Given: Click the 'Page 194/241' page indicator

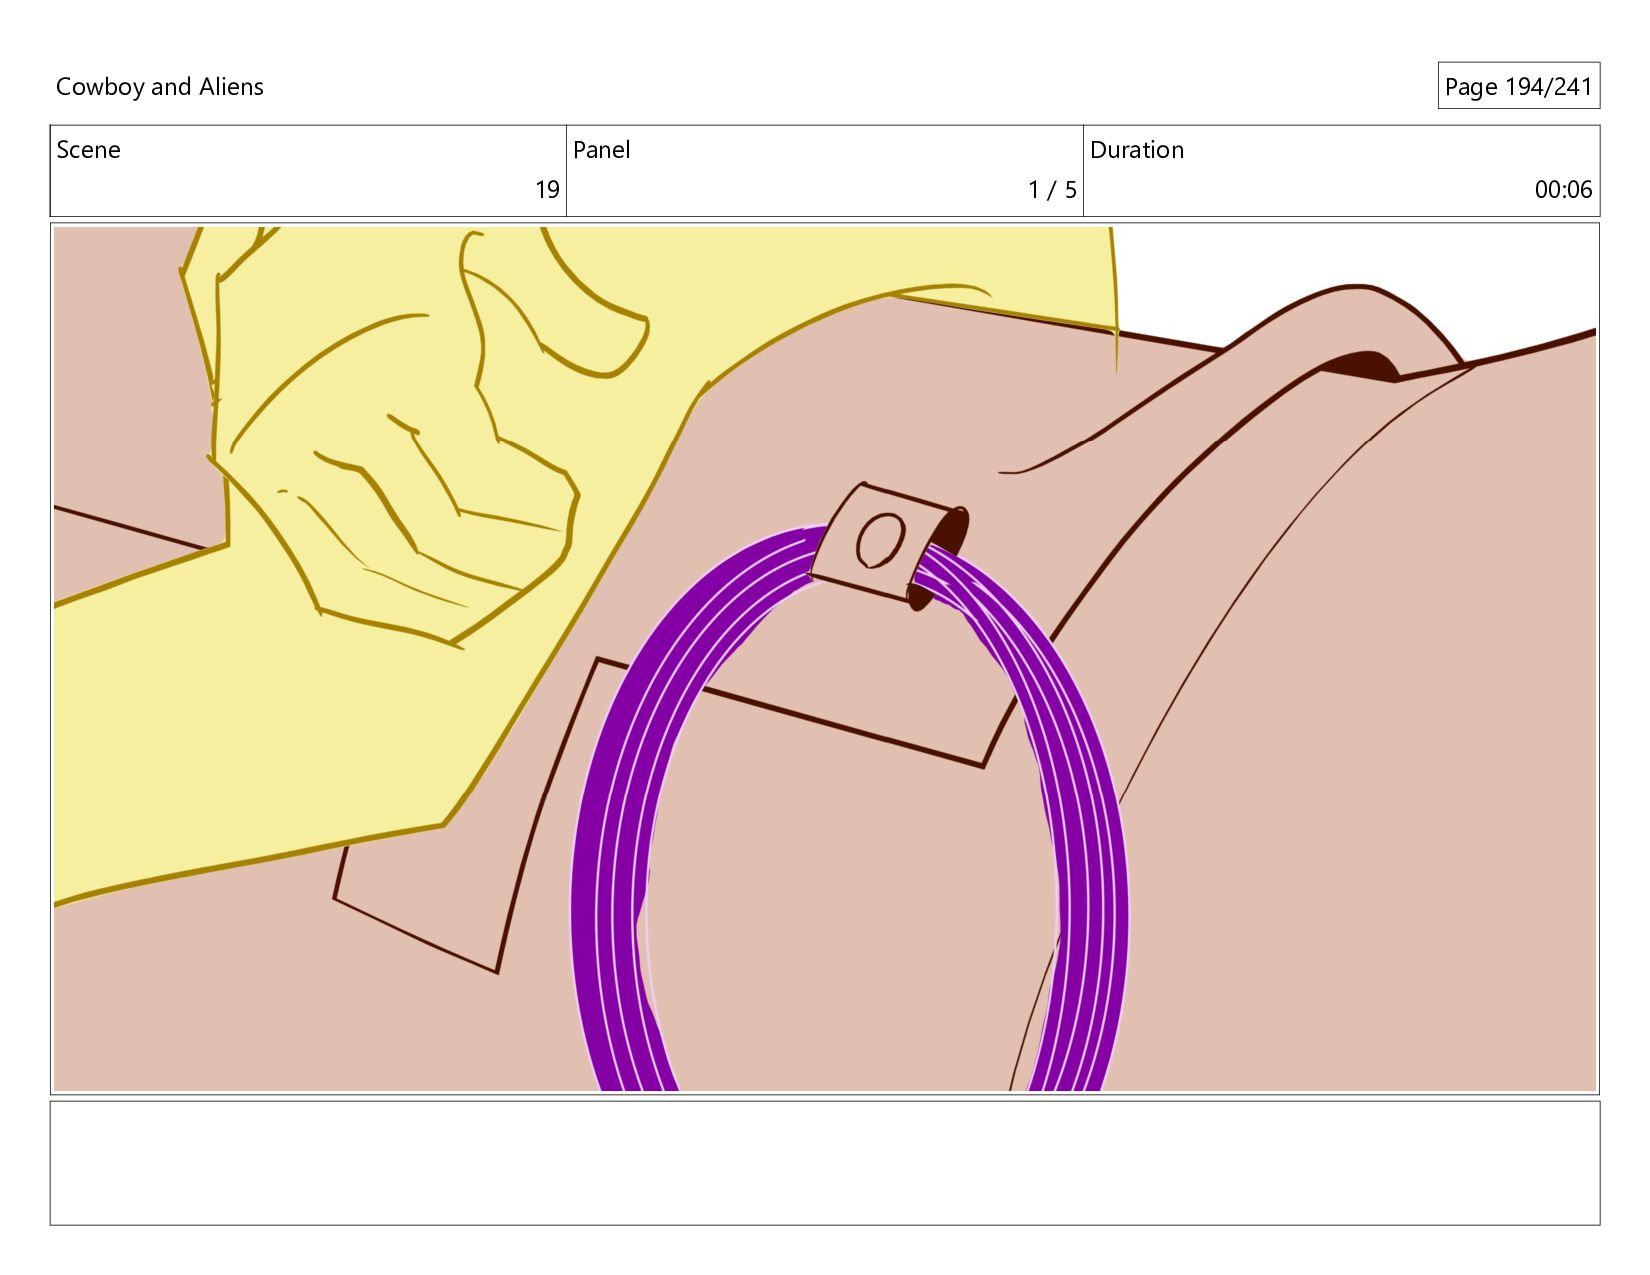Looking at the screenshot, I should pos(1518,87).
